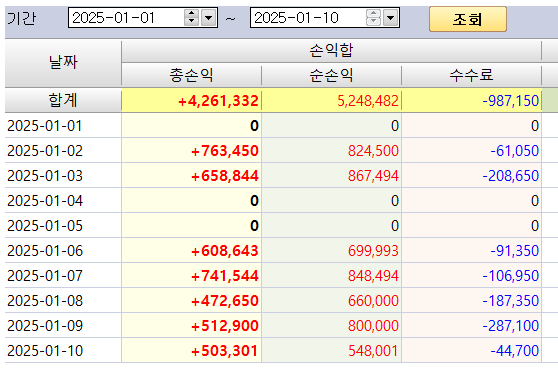Click 수수료 cell -208,650
The image size is (558, 371).
pos(472,176)
